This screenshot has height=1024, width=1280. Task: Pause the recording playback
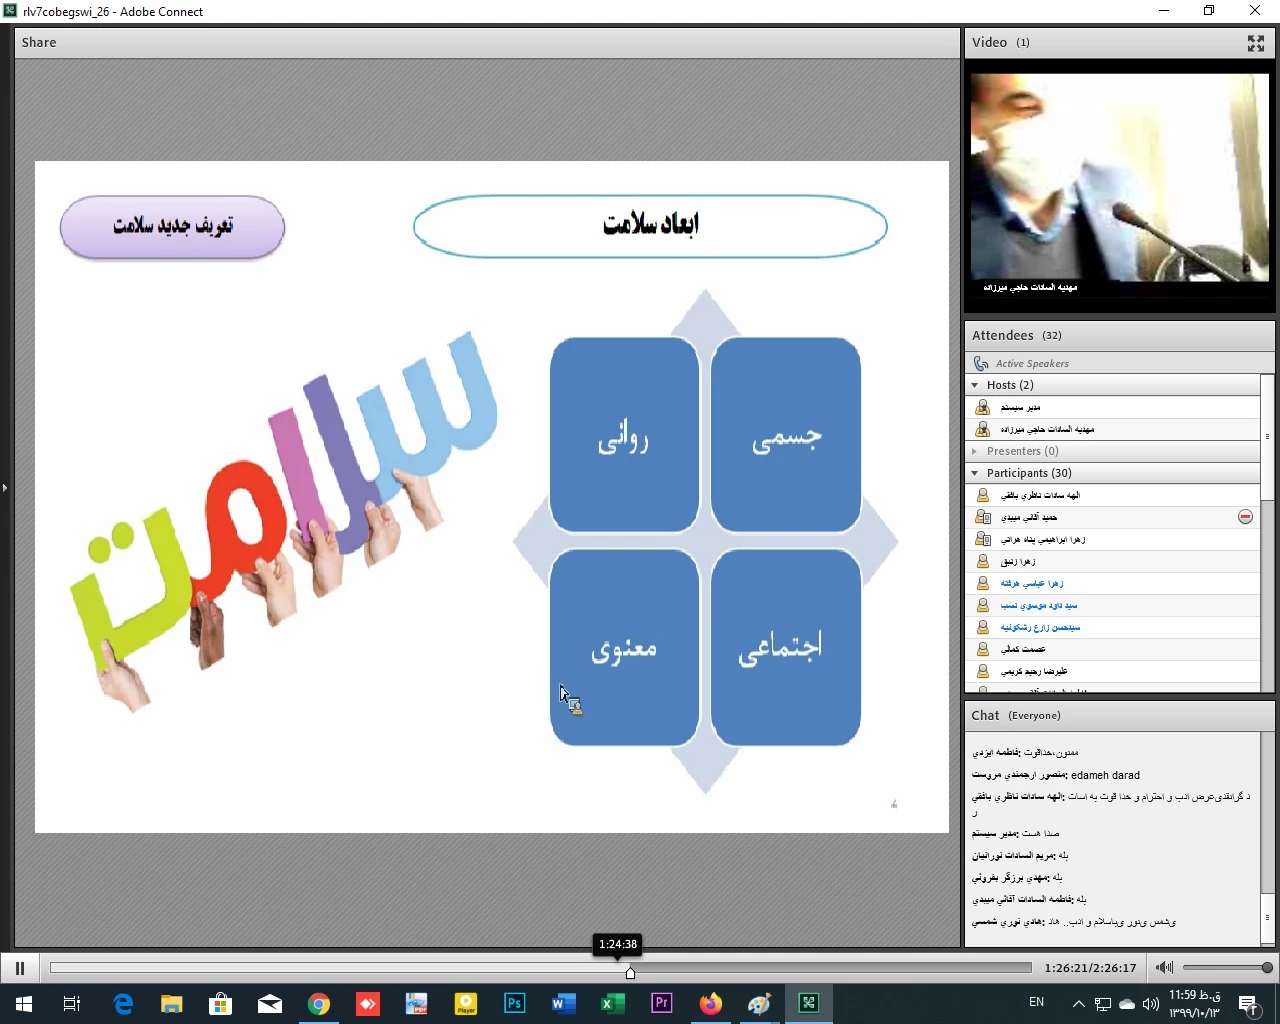tap(19, 968)
